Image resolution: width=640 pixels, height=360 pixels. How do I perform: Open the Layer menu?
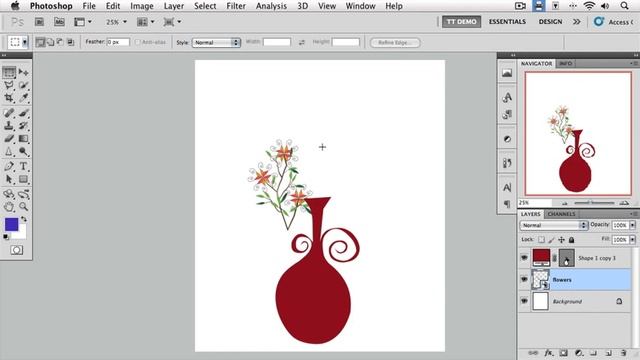tap(174, 6)
